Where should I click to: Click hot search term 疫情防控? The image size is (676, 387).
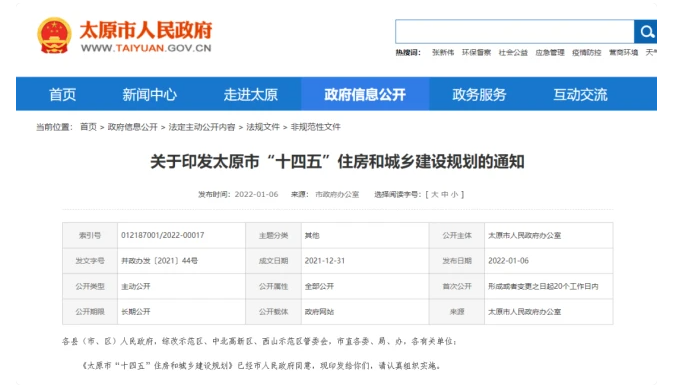coord(586,53)
